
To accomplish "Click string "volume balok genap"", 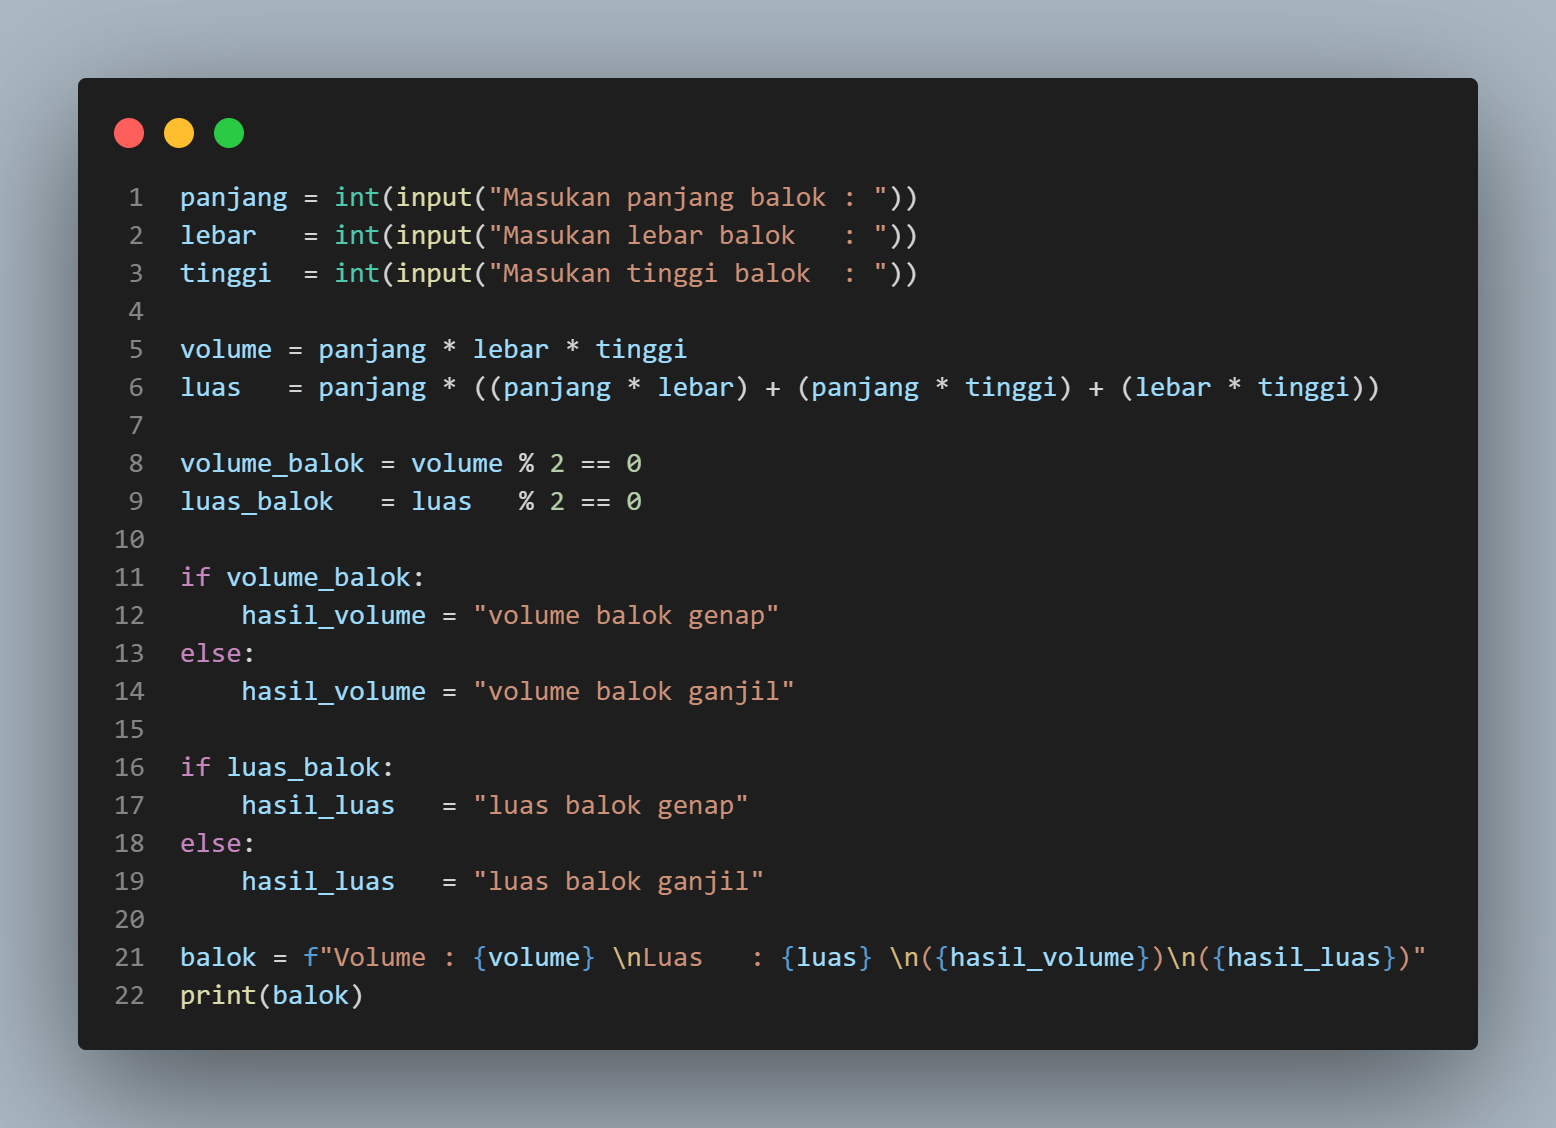I will 626,616.
